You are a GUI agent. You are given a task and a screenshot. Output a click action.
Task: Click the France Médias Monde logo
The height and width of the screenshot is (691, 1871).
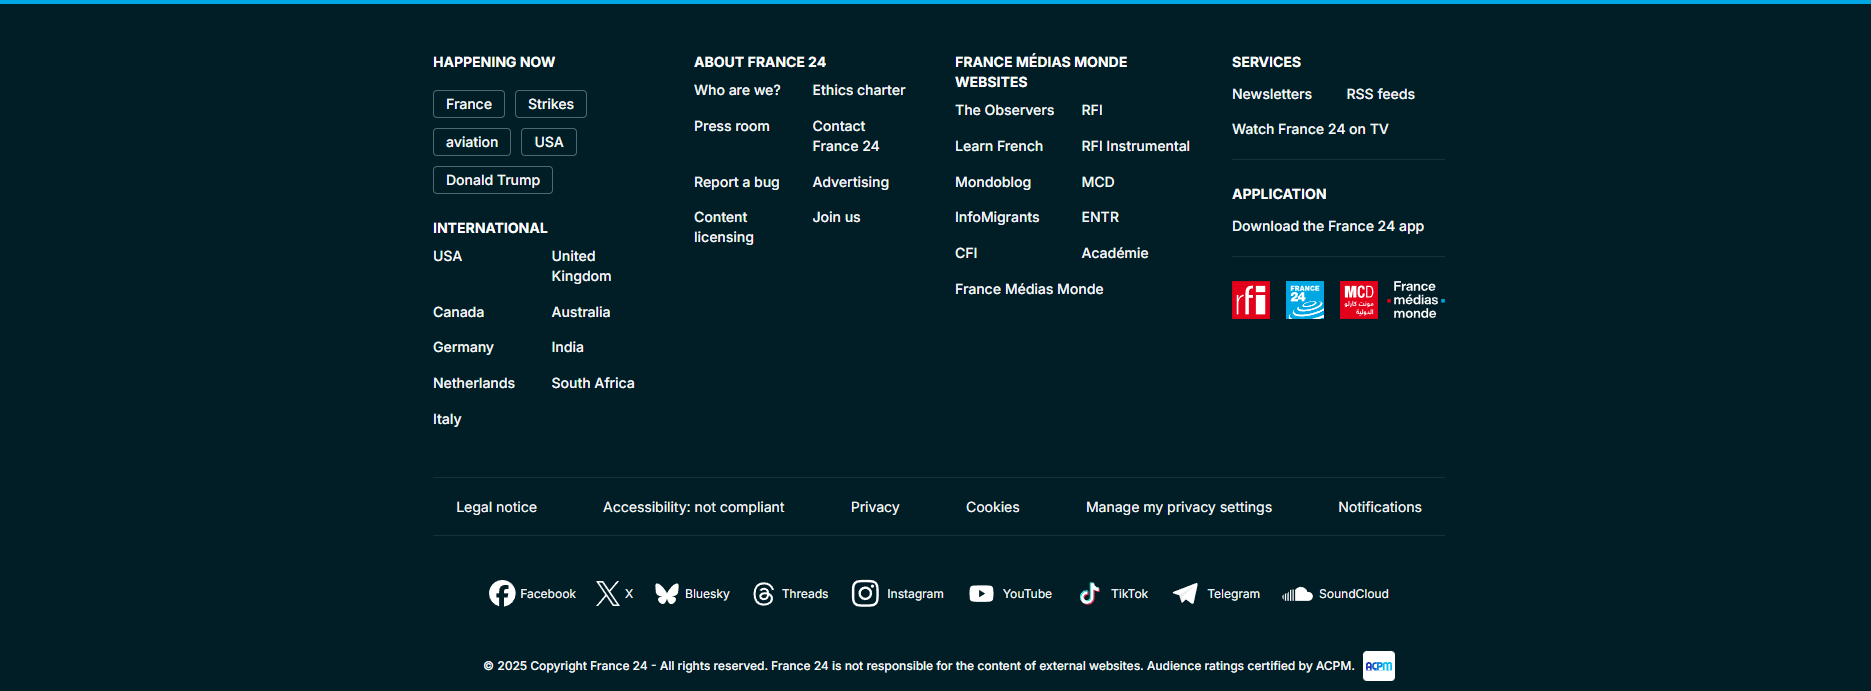[1416, 300]
